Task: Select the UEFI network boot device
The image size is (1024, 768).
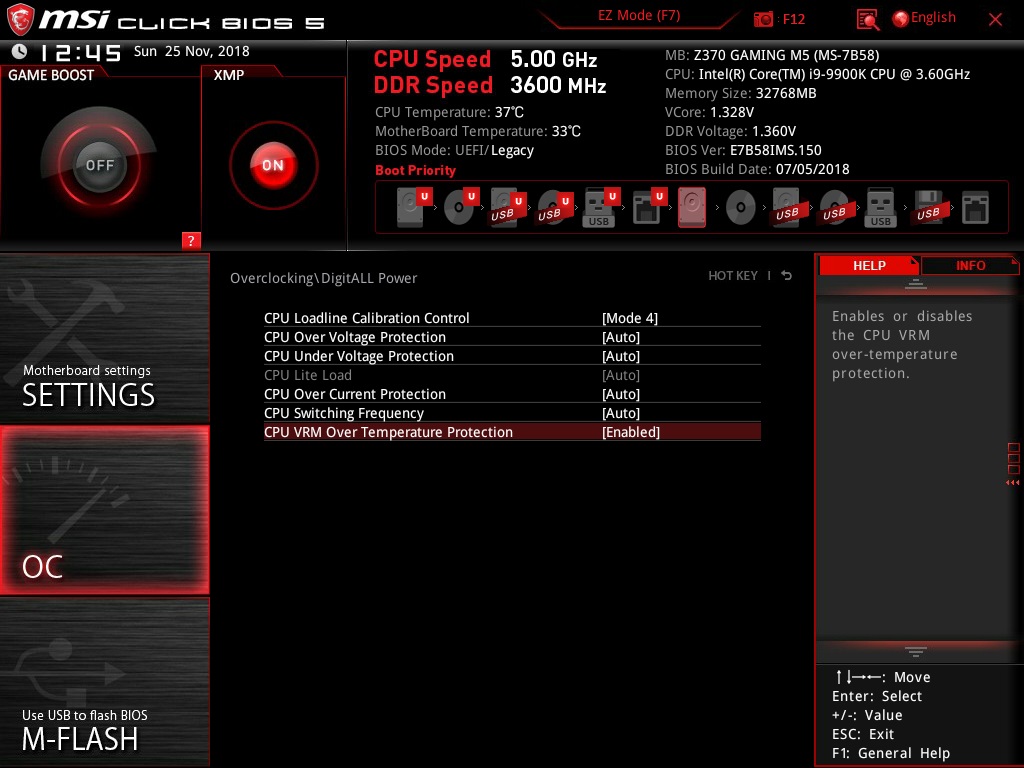Action: [x=648, y=206]
